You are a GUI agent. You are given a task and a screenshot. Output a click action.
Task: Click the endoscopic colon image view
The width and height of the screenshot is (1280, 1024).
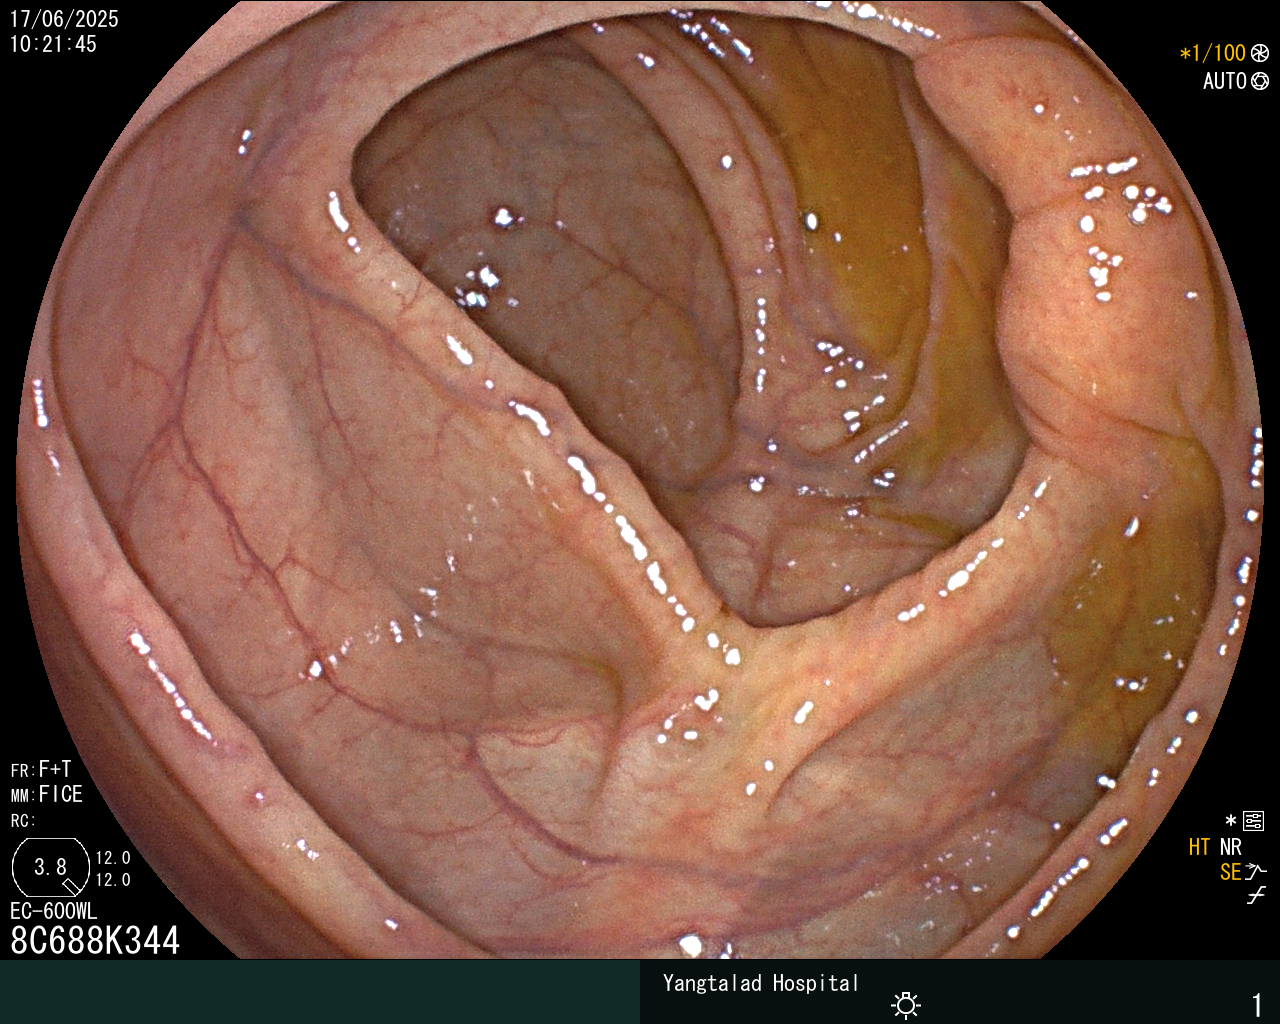pyautogui.click(x=640, y=480)
